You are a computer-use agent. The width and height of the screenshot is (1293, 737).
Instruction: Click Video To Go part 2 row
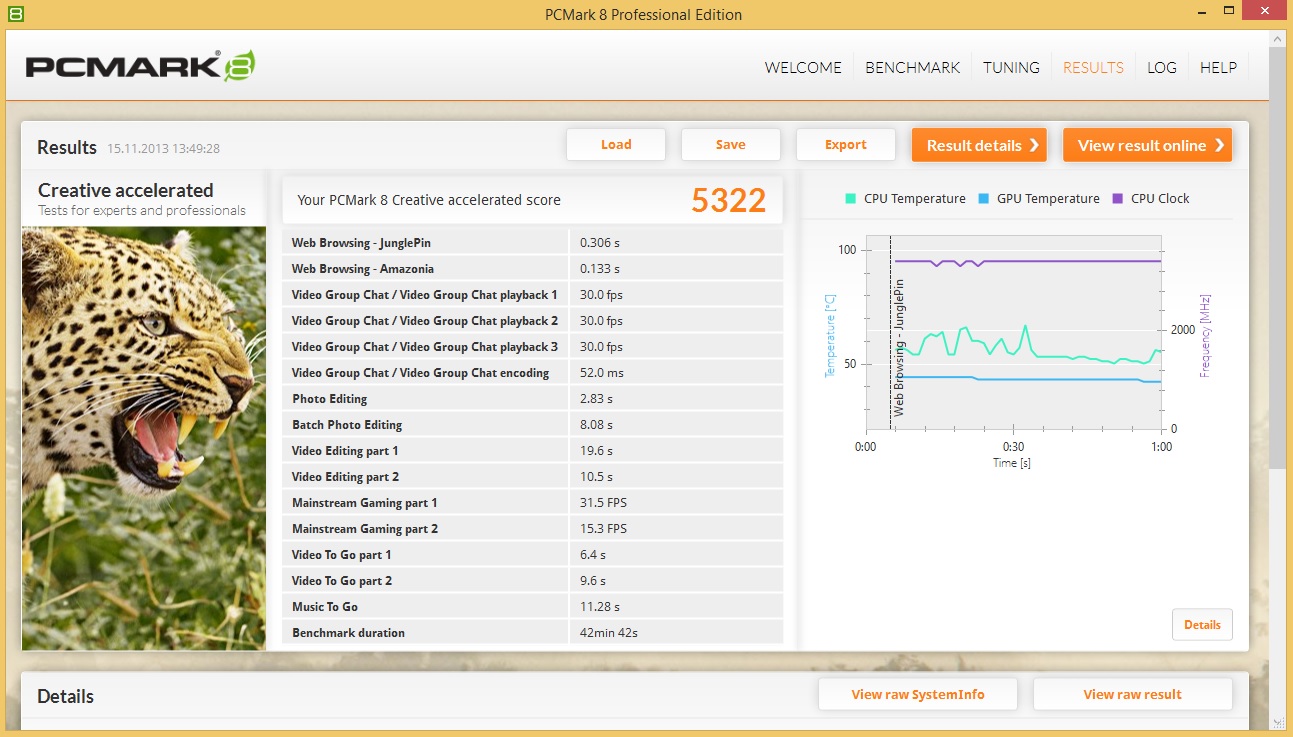coord(532,580)
